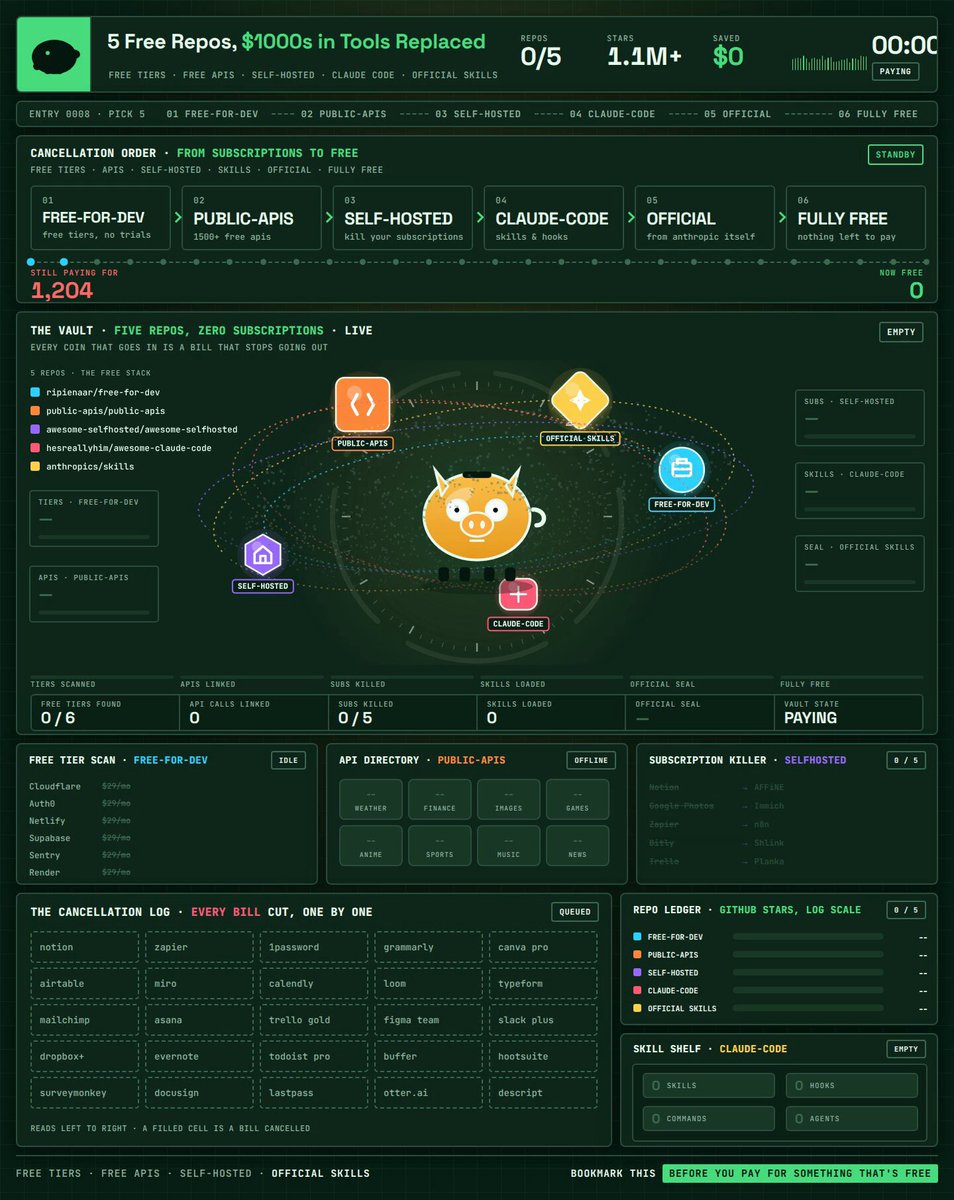Select the purple SELF-HOSTED house icon
The width and height of the screenshot is (954, 1200).
[262, 555]
